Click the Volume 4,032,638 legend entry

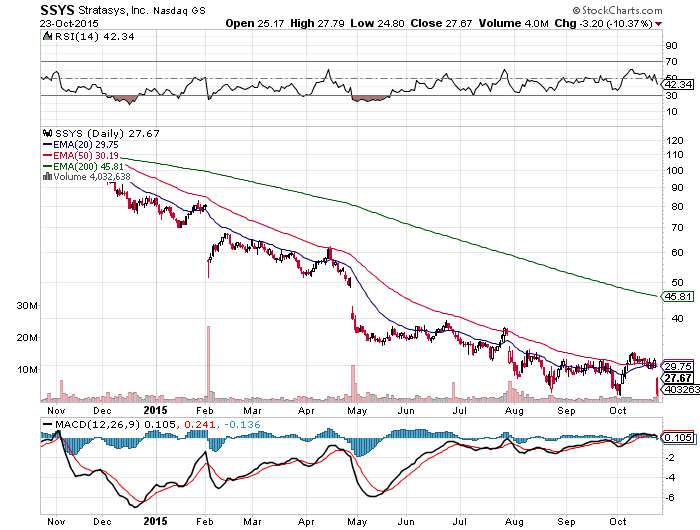pyautogui.click(x=92, y=177)
